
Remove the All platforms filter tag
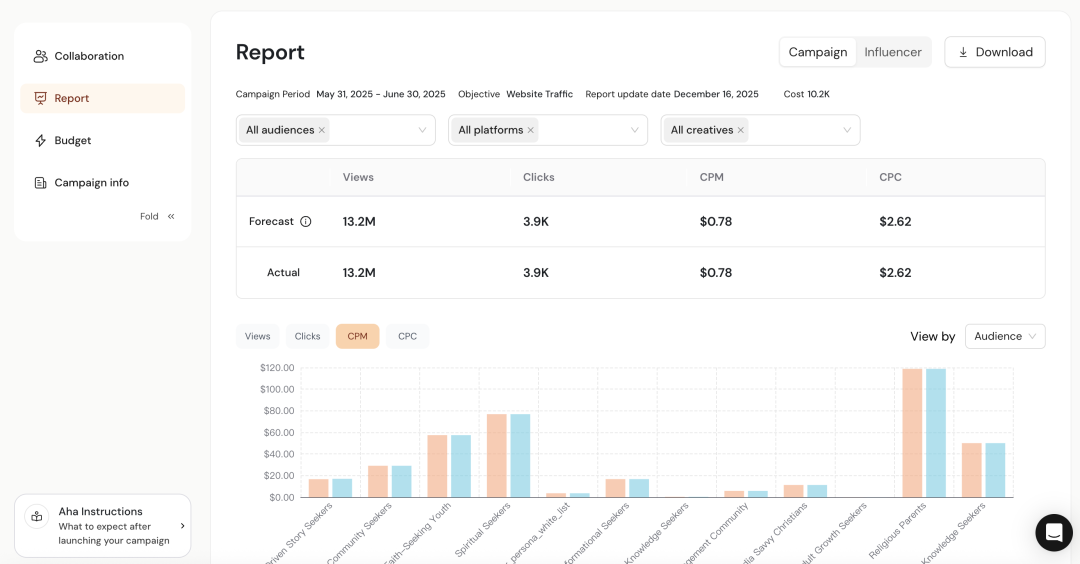click(x=531, y=130)
